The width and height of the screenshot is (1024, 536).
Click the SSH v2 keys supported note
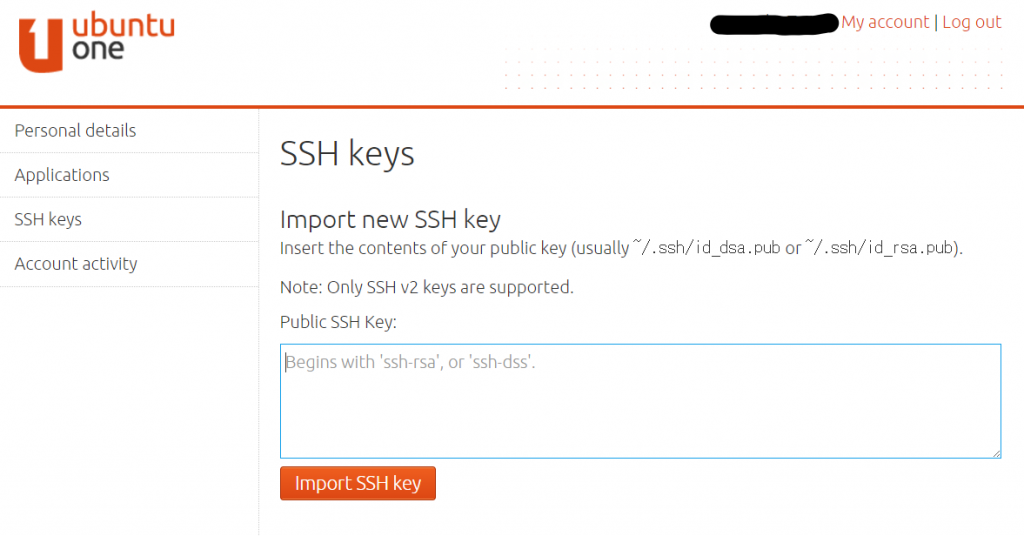tap(427, 287)
